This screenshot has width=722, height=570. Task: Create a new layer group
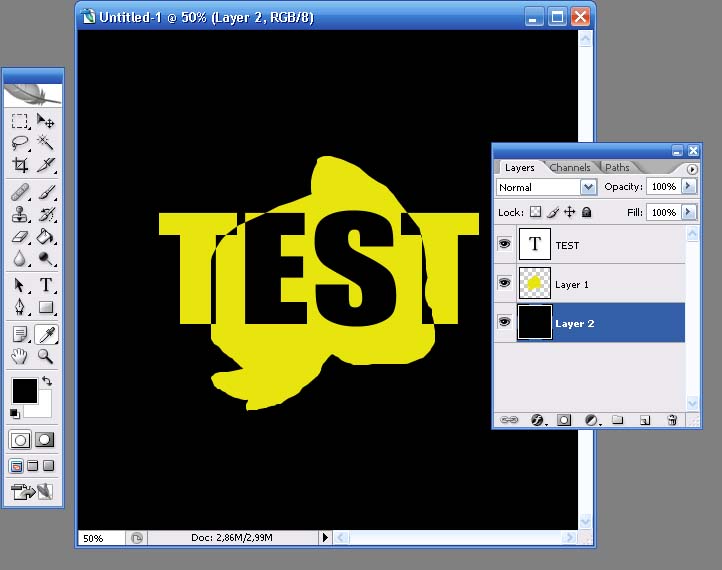coord(617,419)
